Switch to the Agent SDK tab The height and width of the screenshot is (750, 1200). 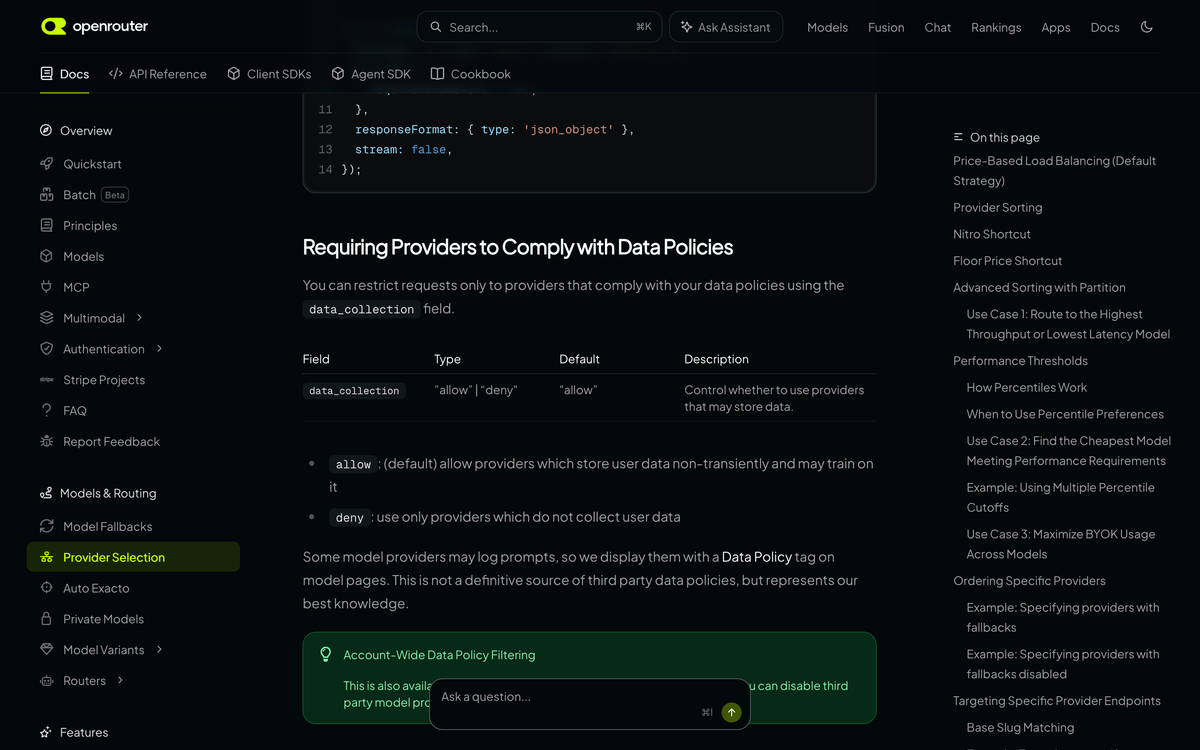pos(371,74)
